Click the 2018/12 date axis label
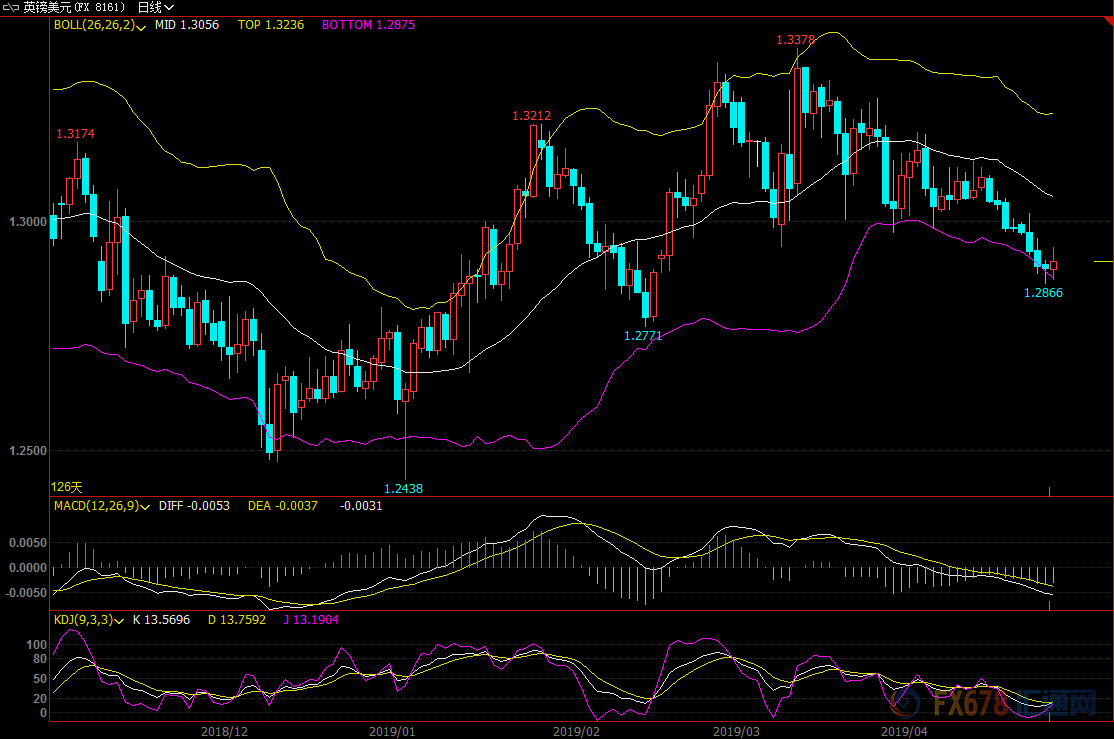1114x739 pixels. tap(225, 731)
